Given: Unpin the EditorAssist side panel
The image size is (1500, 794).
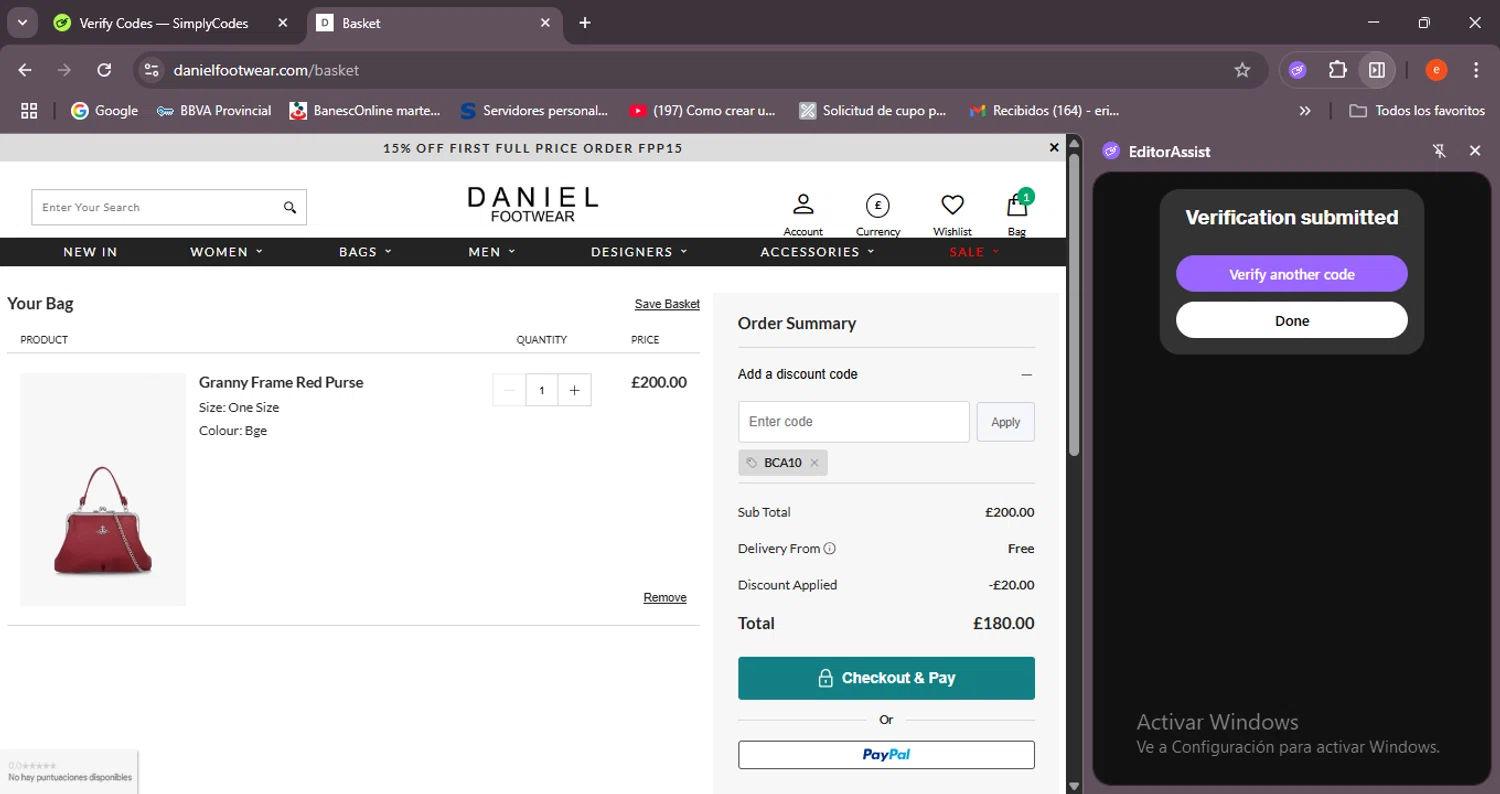Looking at the screenshot, I should pos(1439,151).
